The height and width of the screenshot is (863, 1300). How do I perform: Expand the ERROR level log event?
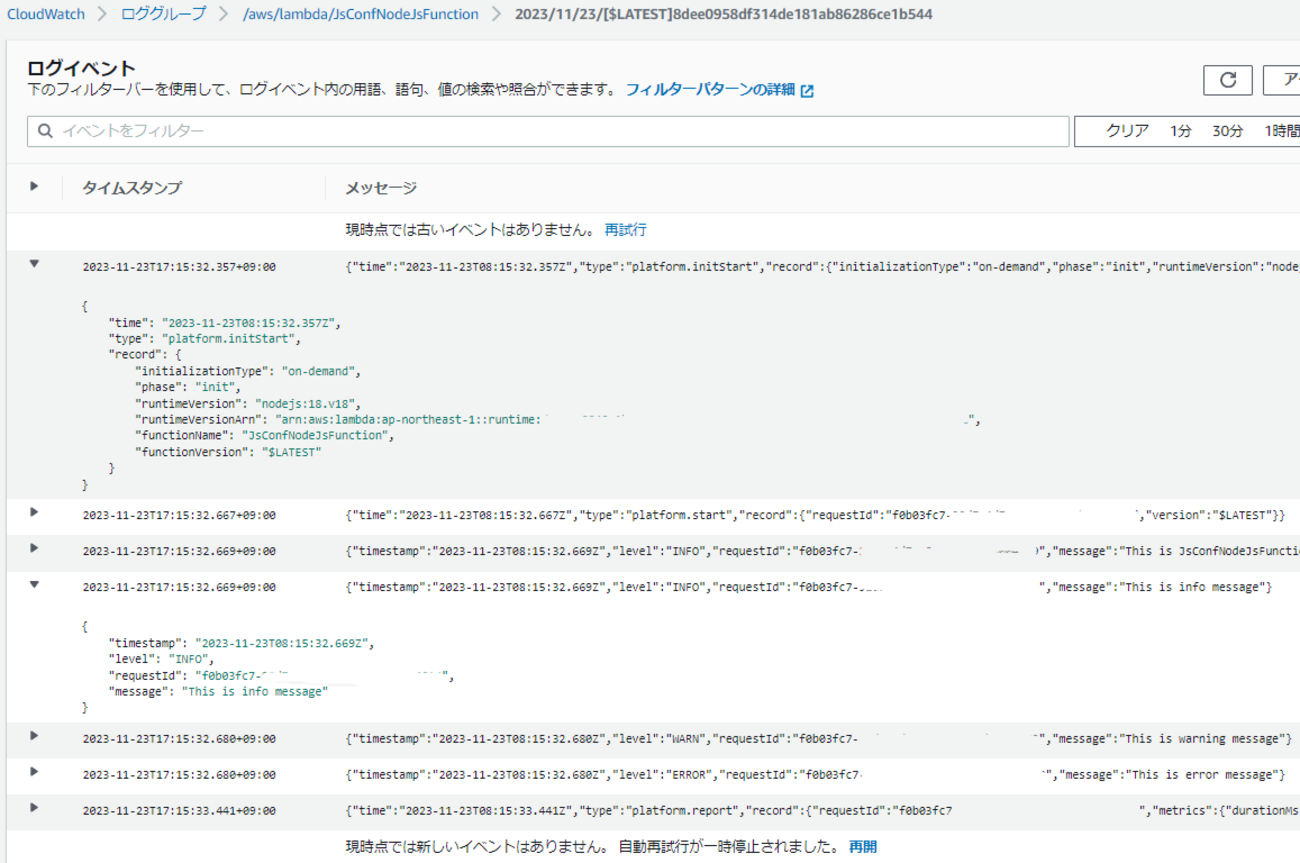click(x=34, y=773)
